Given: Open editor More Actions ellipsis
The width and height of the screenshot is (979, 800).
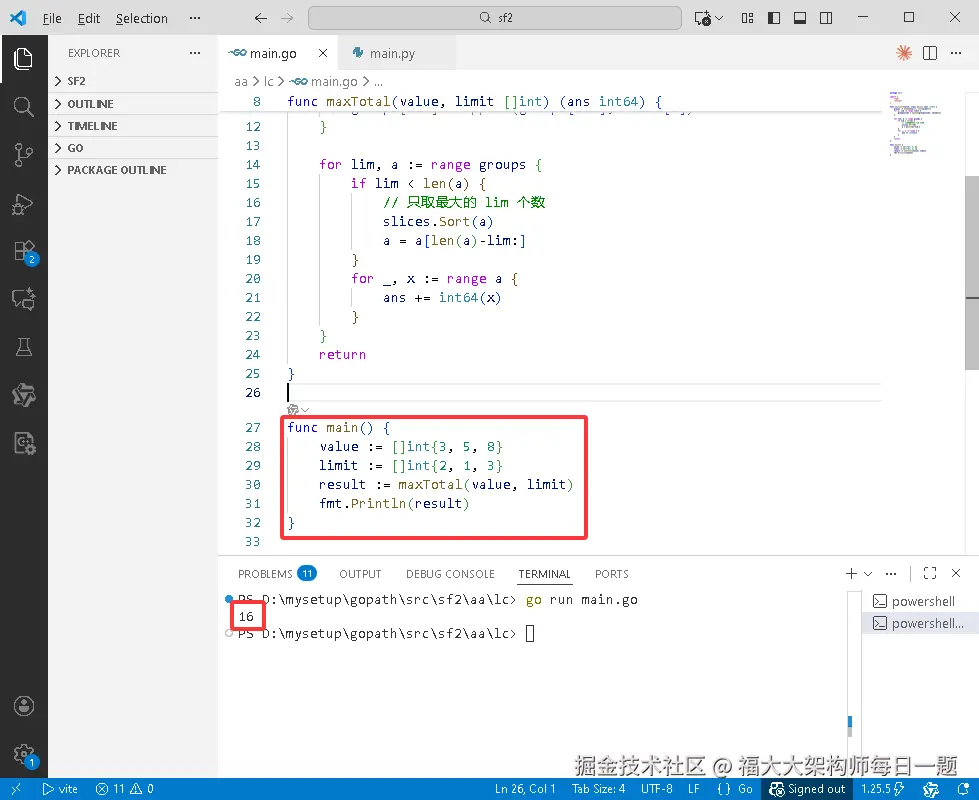Looking at the screenshot, I should [x=956, y=53].
